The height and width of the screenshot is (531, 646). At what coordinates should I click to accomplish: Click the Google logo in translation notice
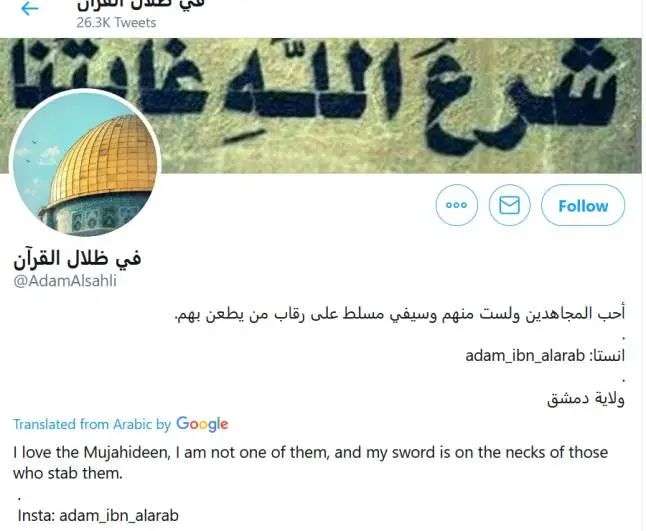[x=202, y=424]
